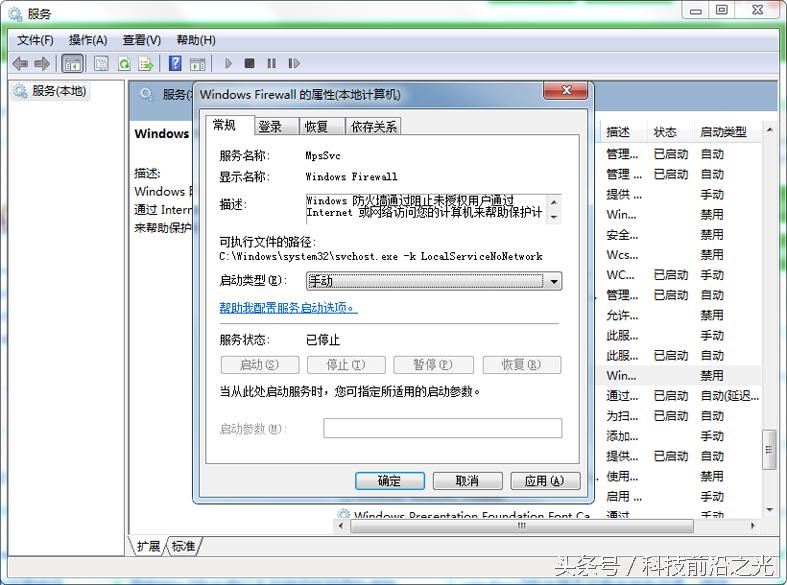Click the 恢复(R) button
The image size is (787, 585).
[521, 365]
